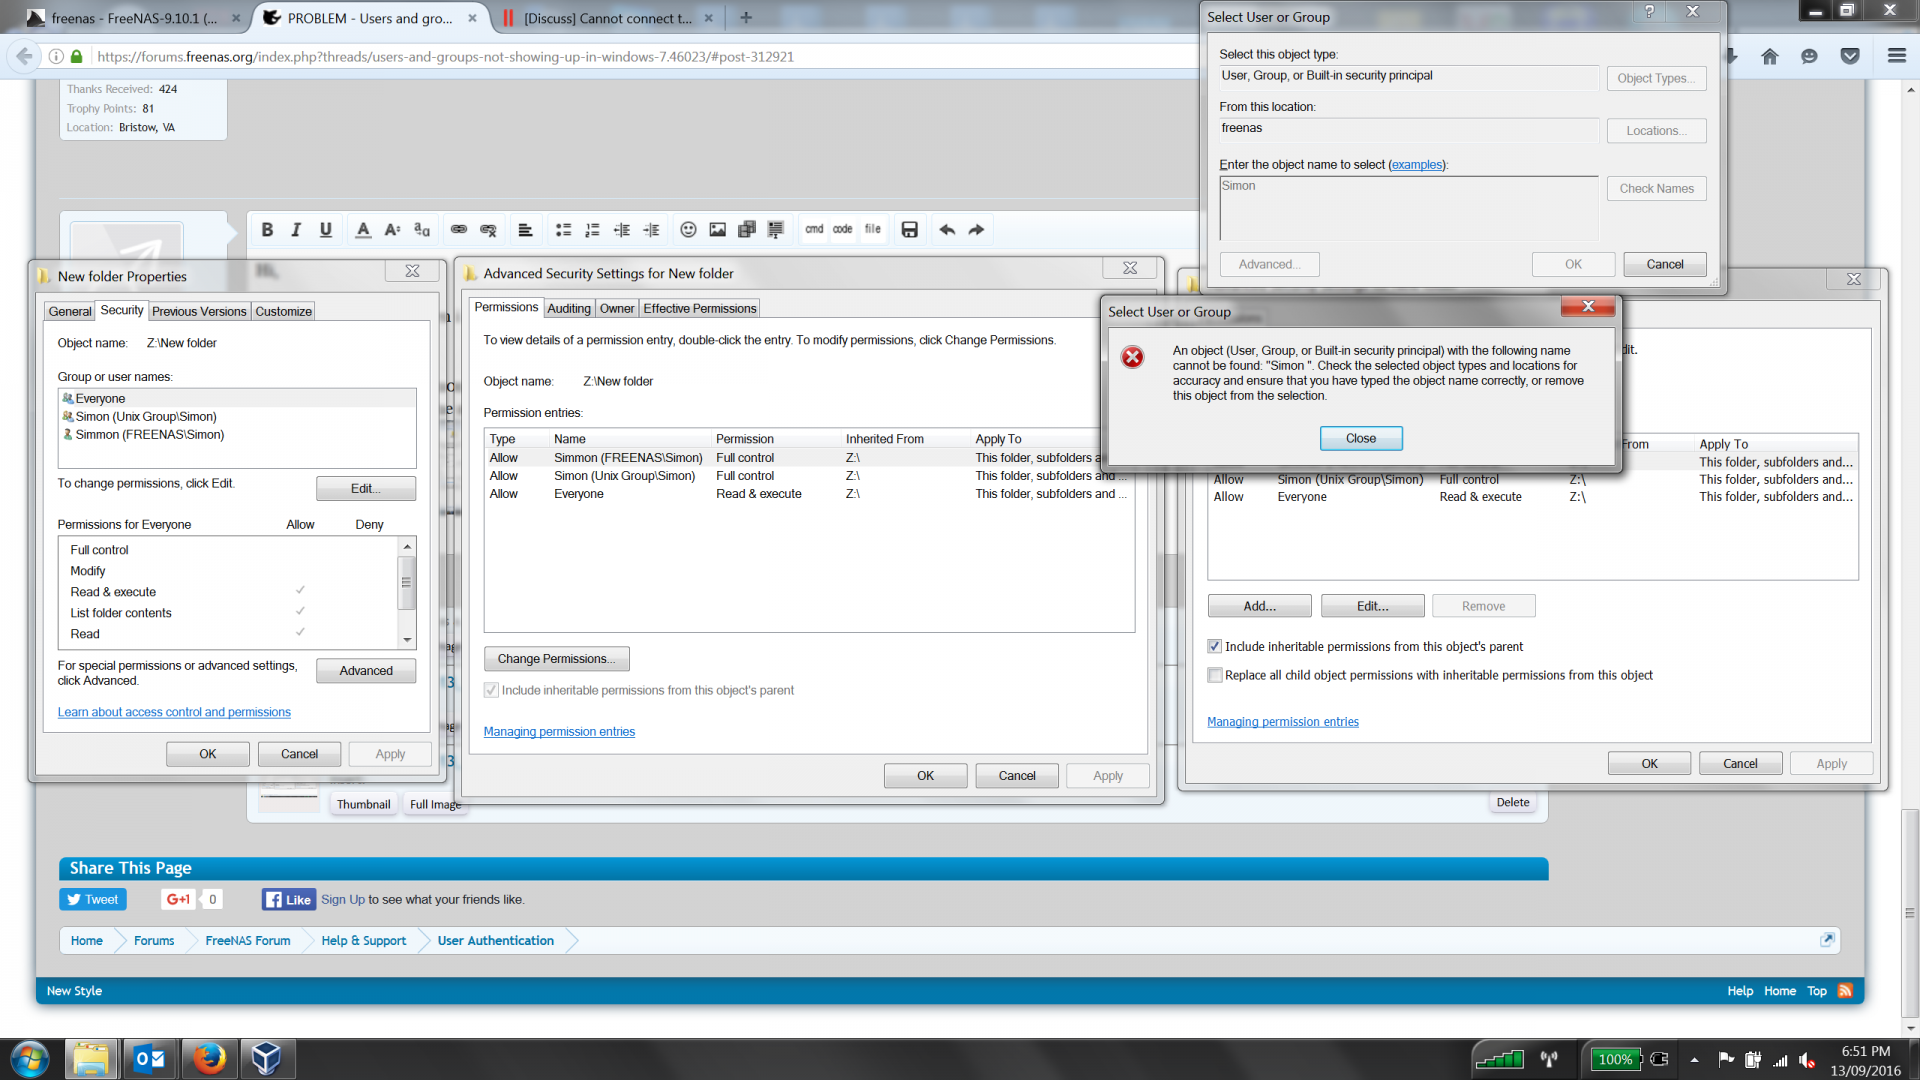Image resolution: width=1920 pixels, height=1080 pixels.
Task: Open Outlook from the taskbar
Action: pyautogui.click(x=150, y=1059)
